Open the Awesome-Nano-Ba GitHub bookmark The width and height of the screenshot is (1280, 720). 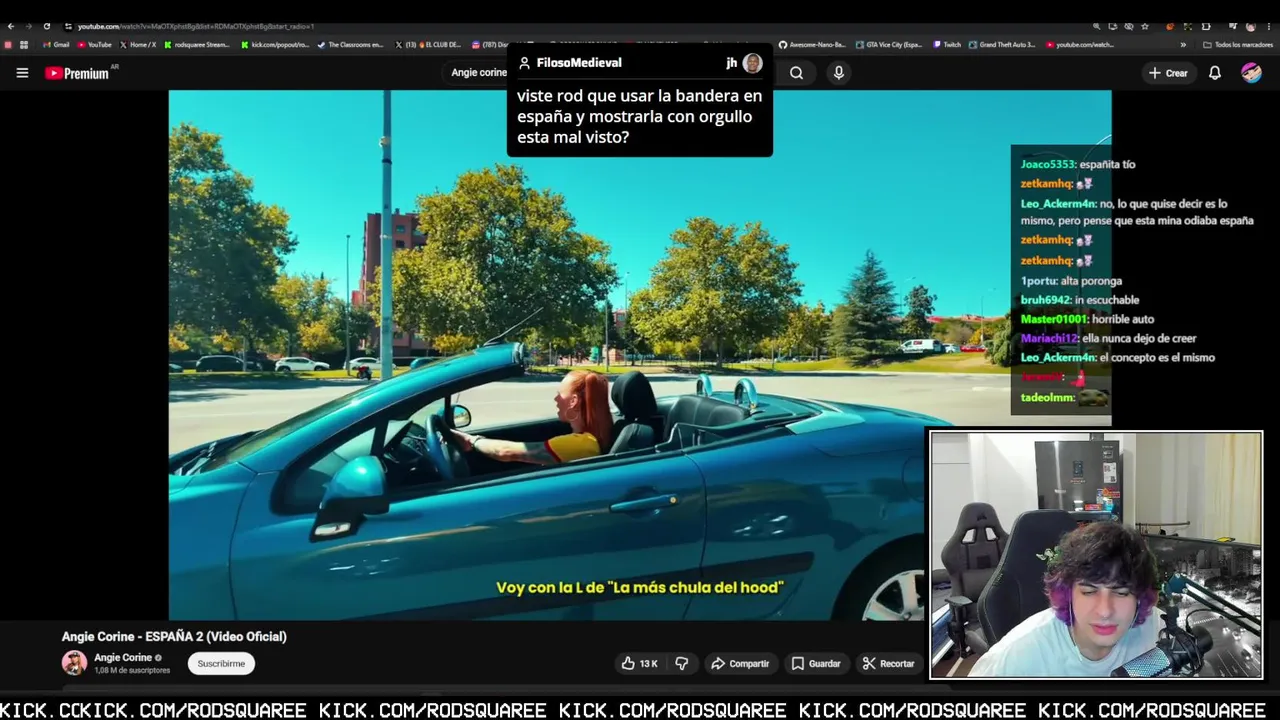[812, 45]
